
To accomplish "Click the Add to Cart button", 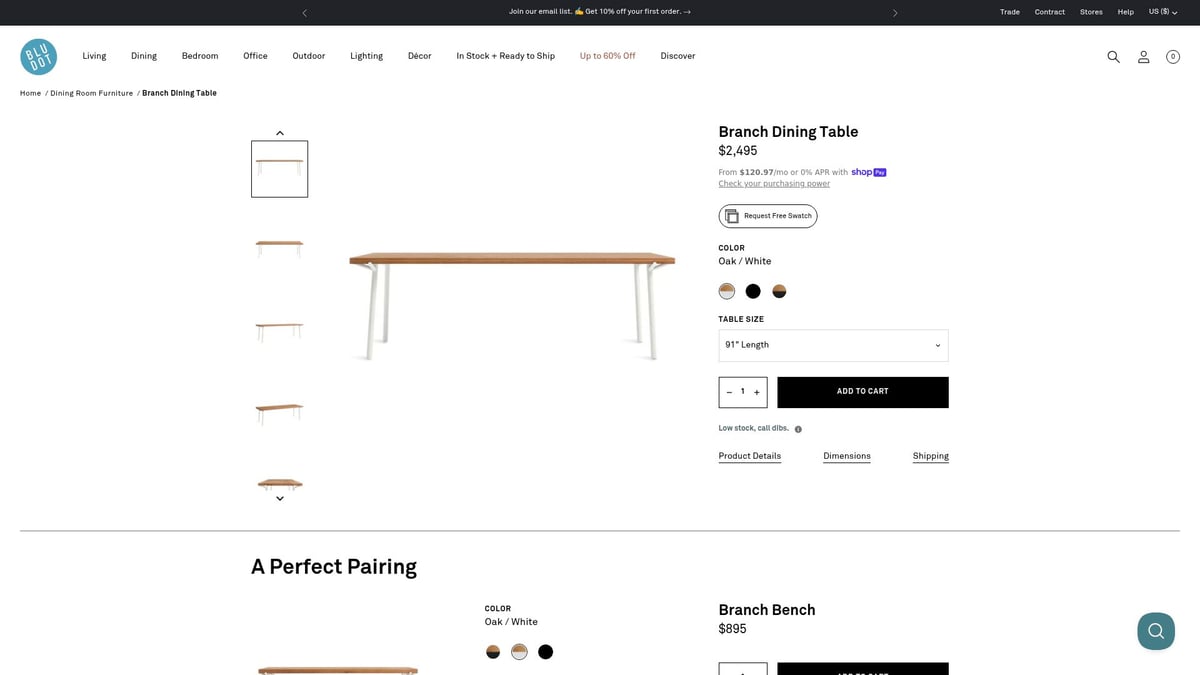I will point(862,391).
